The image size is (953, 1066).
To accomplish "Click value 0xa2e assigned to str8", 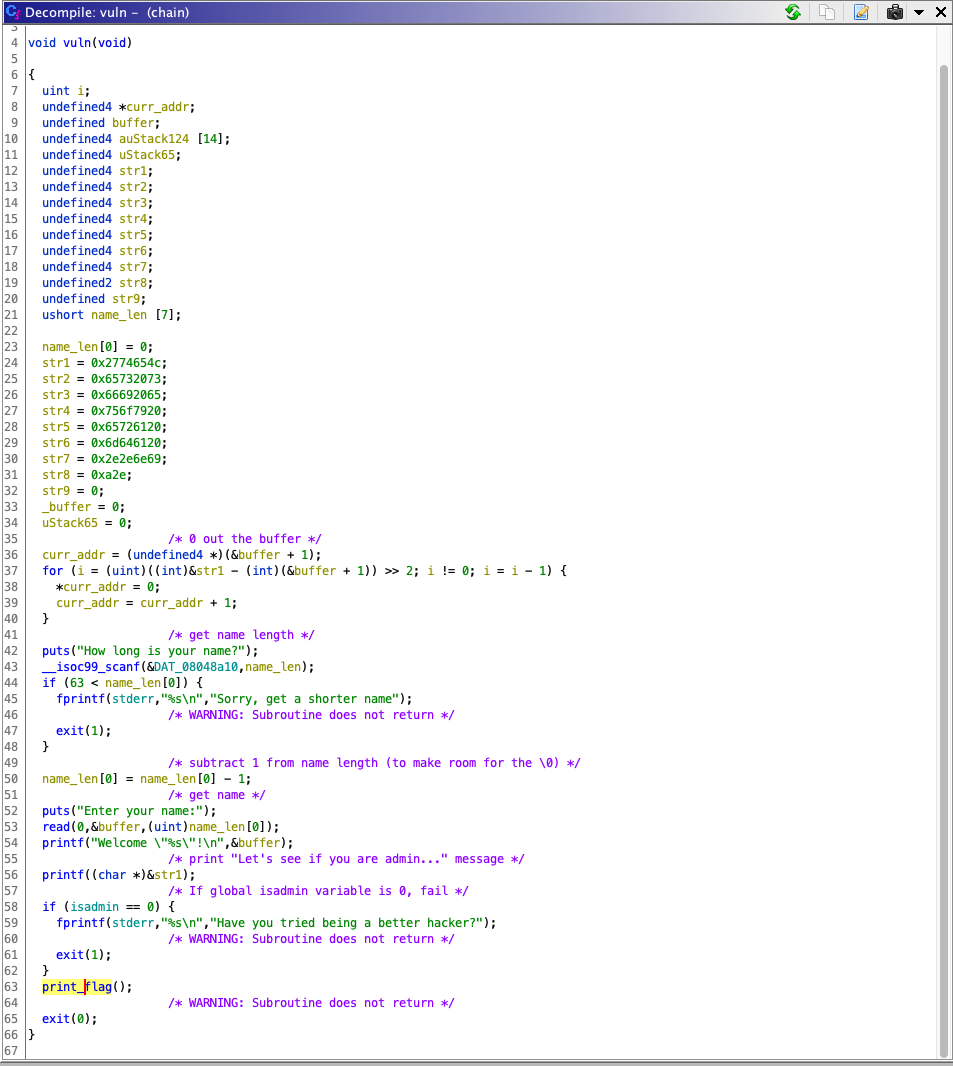I will [108, 475].
